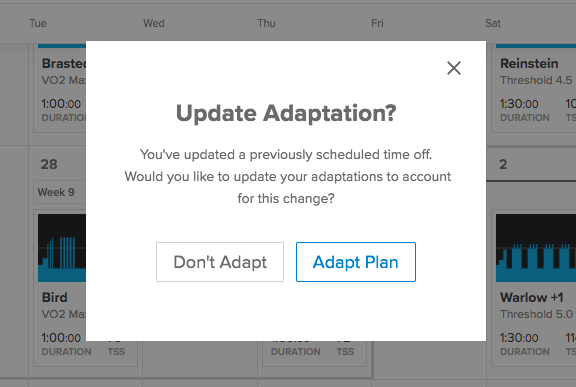Click calendar day 28
This screenshot has height=387, width=576.
point(49,164)
